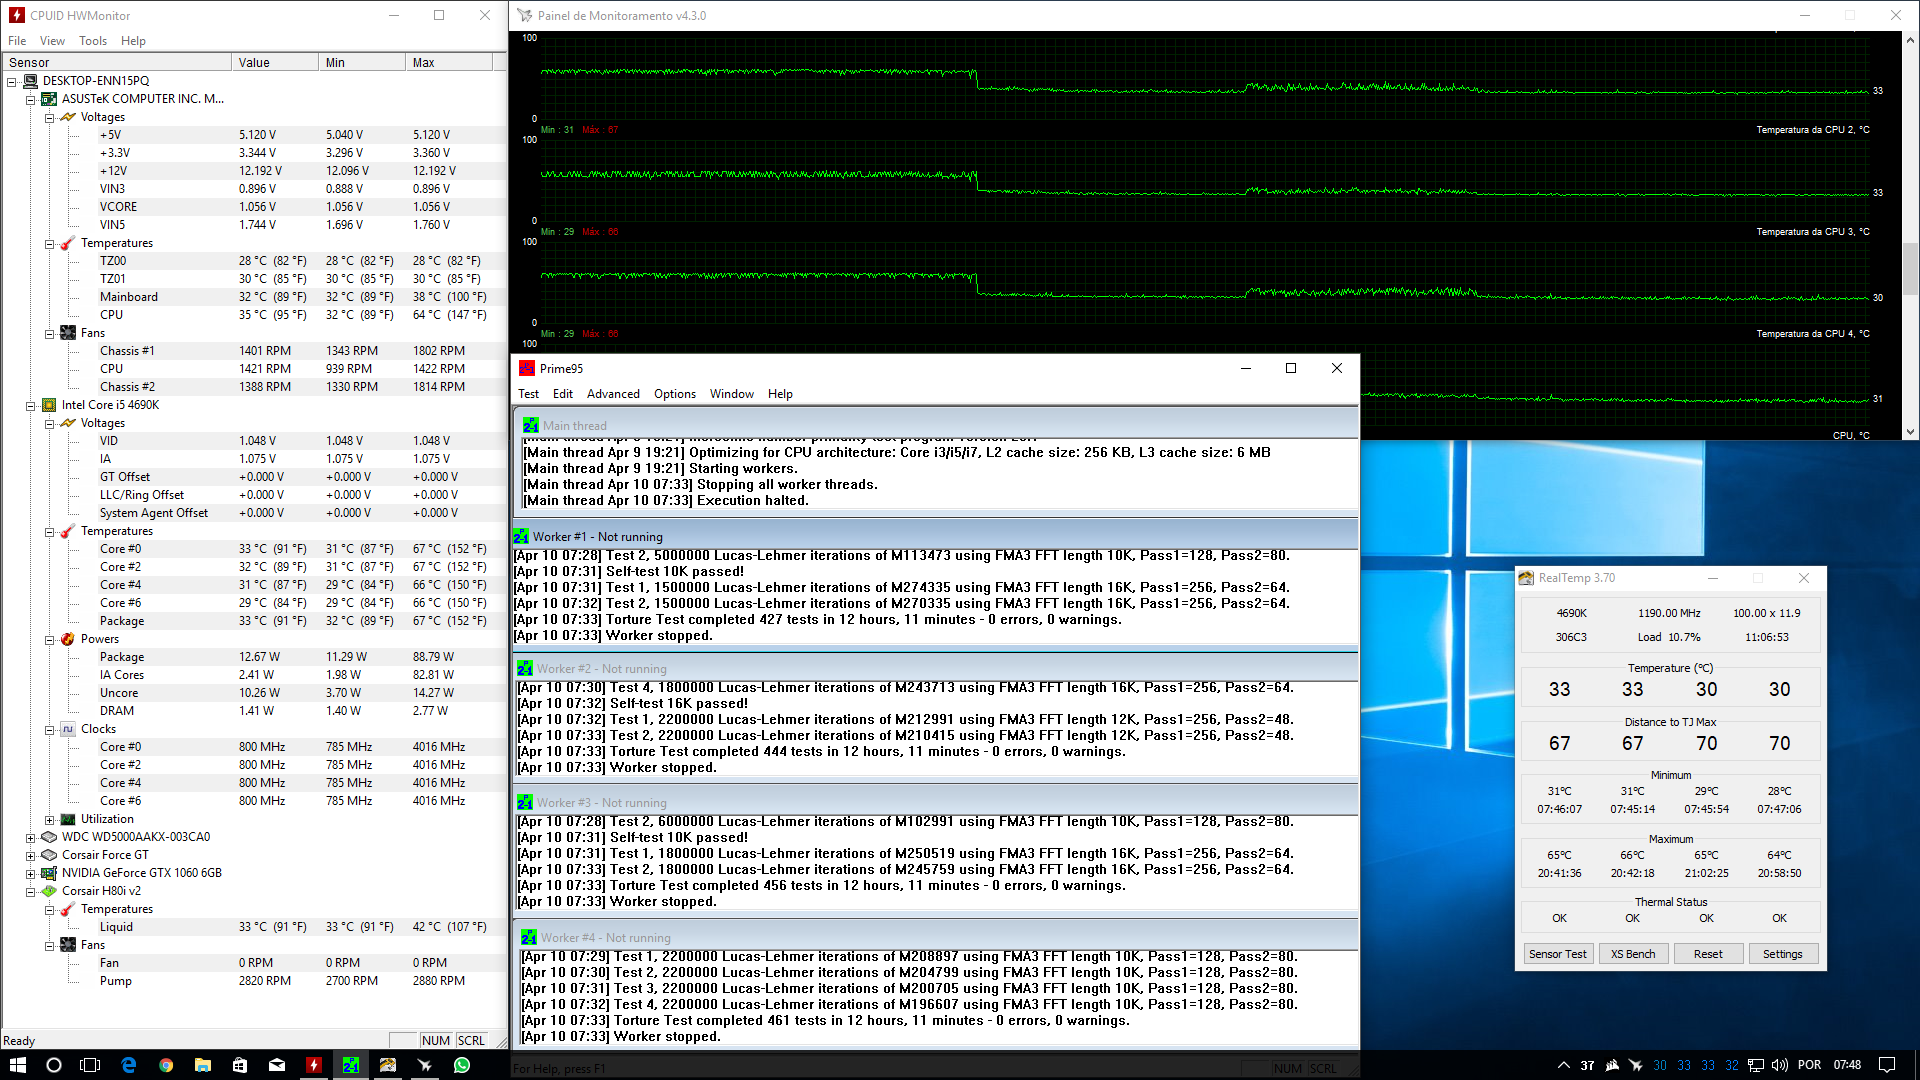Click the Painel de Monitoramento scrollbar thumb
The image size is (1920, 1080).
(x=1910, y=267)
